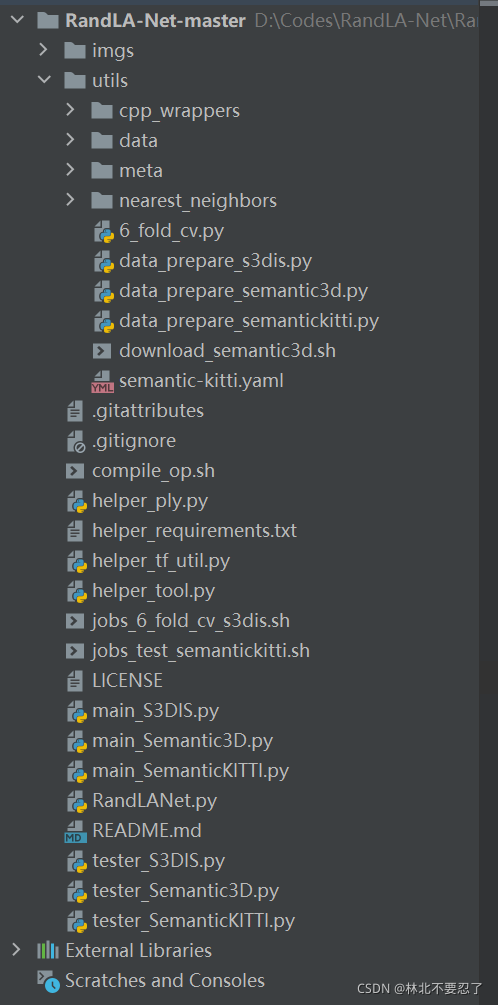Select the data folder name
The height and width of the screenshot is (1005, 498).
[x=138, y=140]
